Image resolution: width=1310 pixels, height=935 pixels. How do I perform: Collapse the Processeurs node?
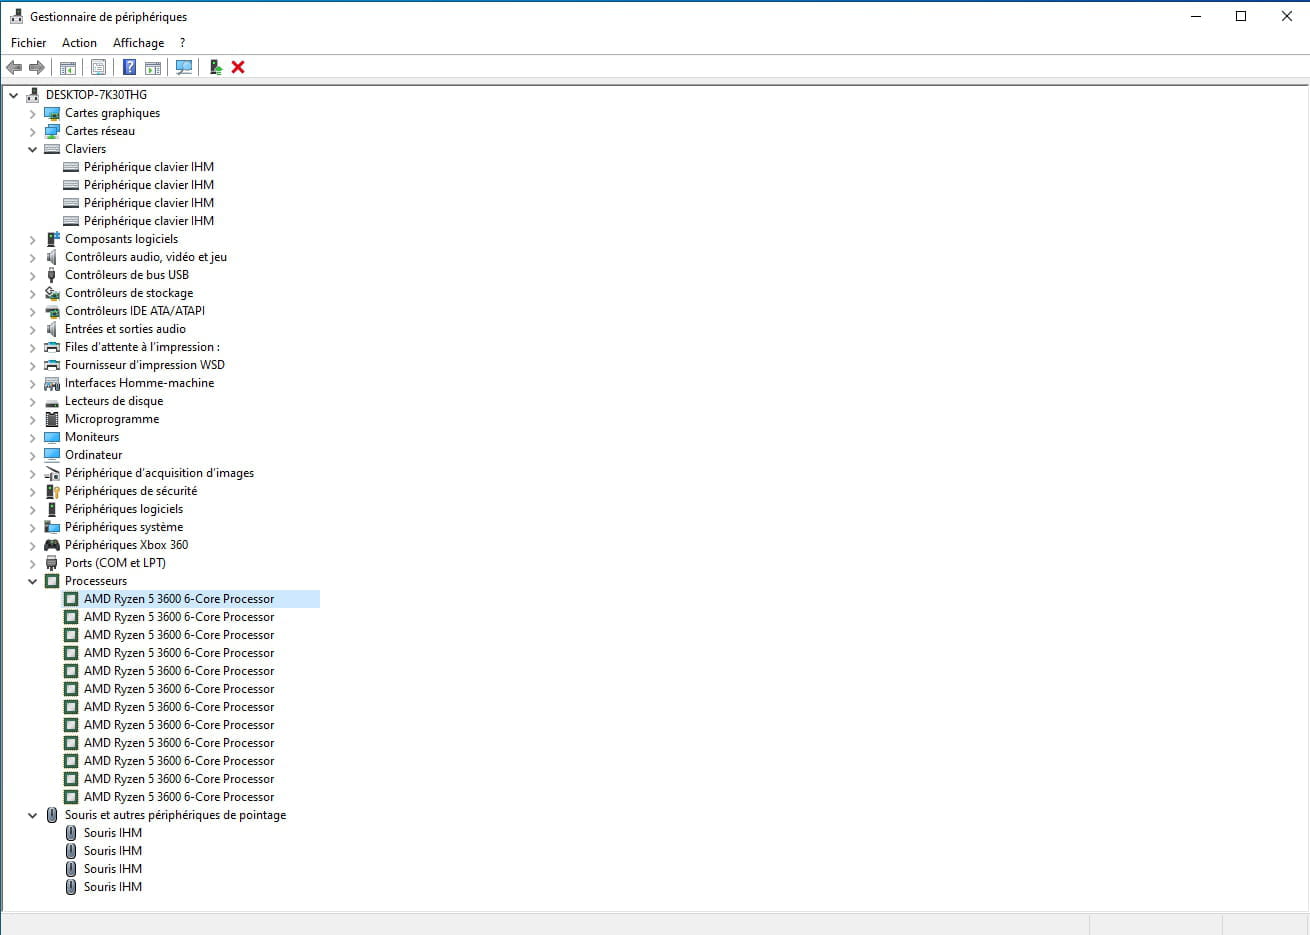[x=32, y=581]
